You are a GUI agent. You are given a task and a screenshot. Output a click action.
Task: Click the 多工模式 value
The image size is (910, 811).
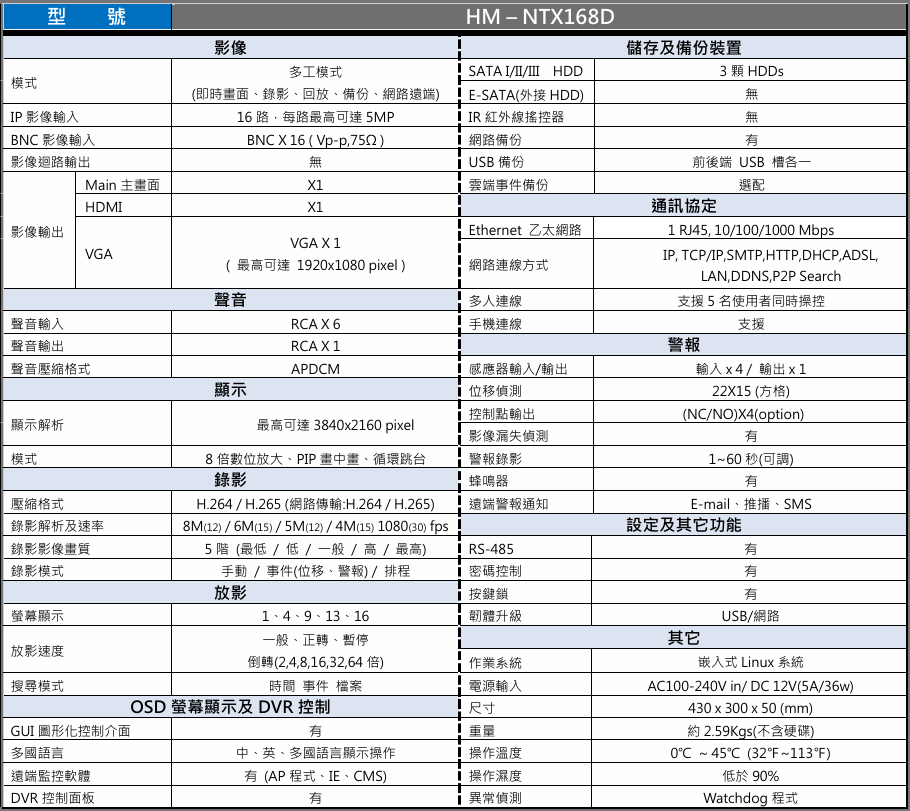[315, 72]
